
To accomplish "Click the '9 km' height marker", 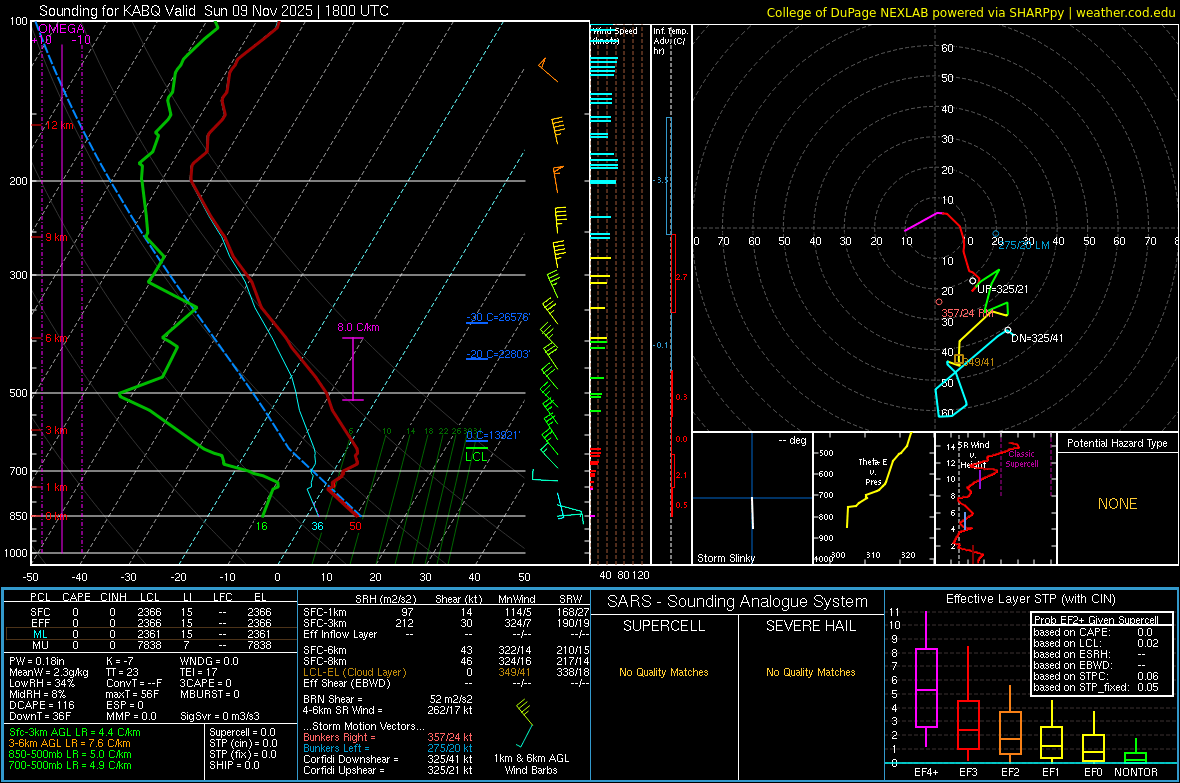I will coord(56,237).
